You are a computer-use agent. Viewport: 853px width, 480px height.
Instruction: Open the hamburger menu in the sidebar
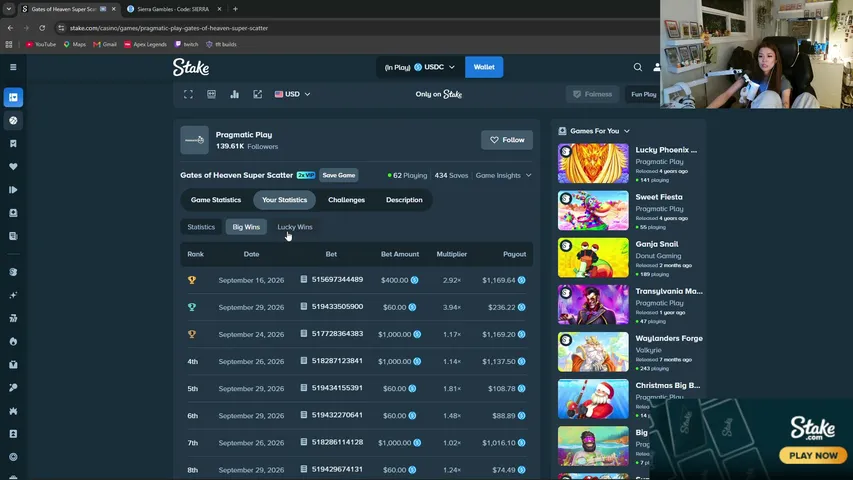(13, 67)
